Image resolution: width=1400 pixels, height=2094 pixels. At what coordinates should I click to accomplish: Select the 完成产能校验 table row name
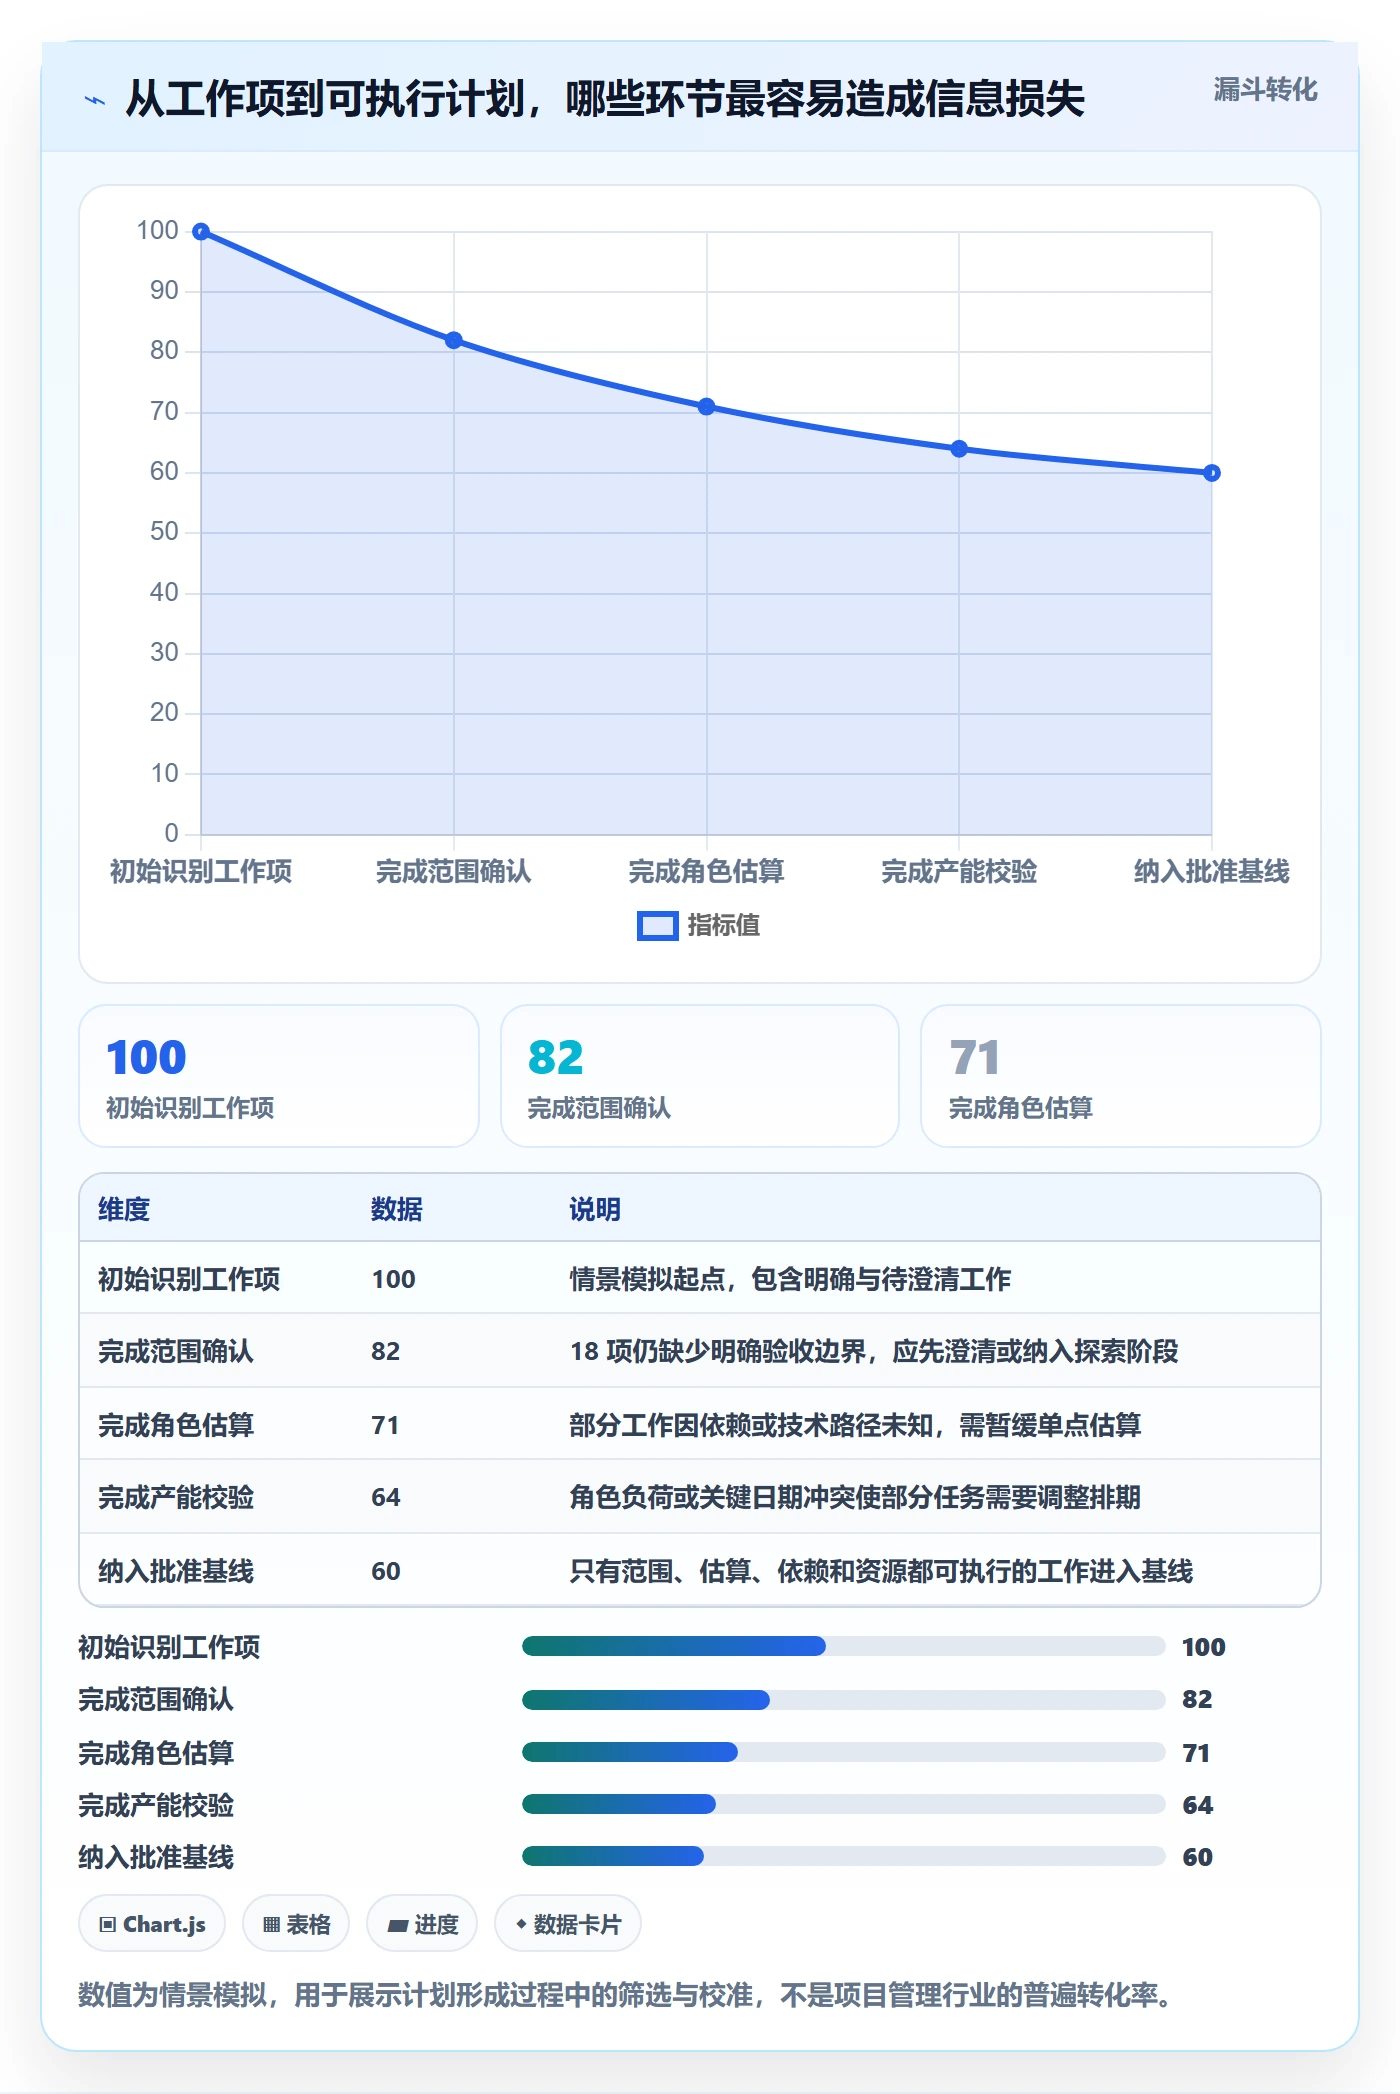tap(176, 1497)
